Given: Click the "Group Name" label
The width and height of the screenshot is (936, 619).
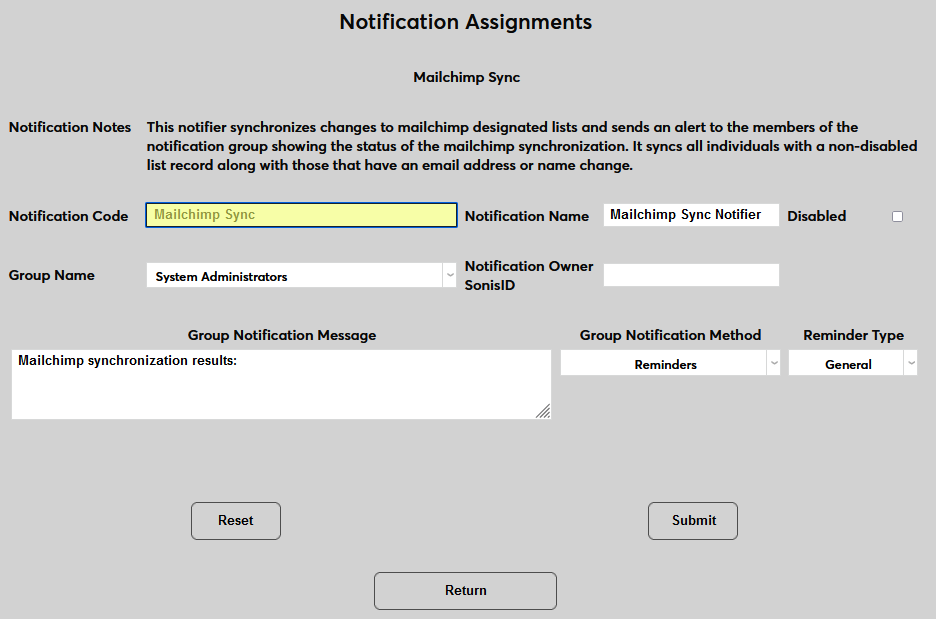Looking at the screenshot, I should 52,275.
